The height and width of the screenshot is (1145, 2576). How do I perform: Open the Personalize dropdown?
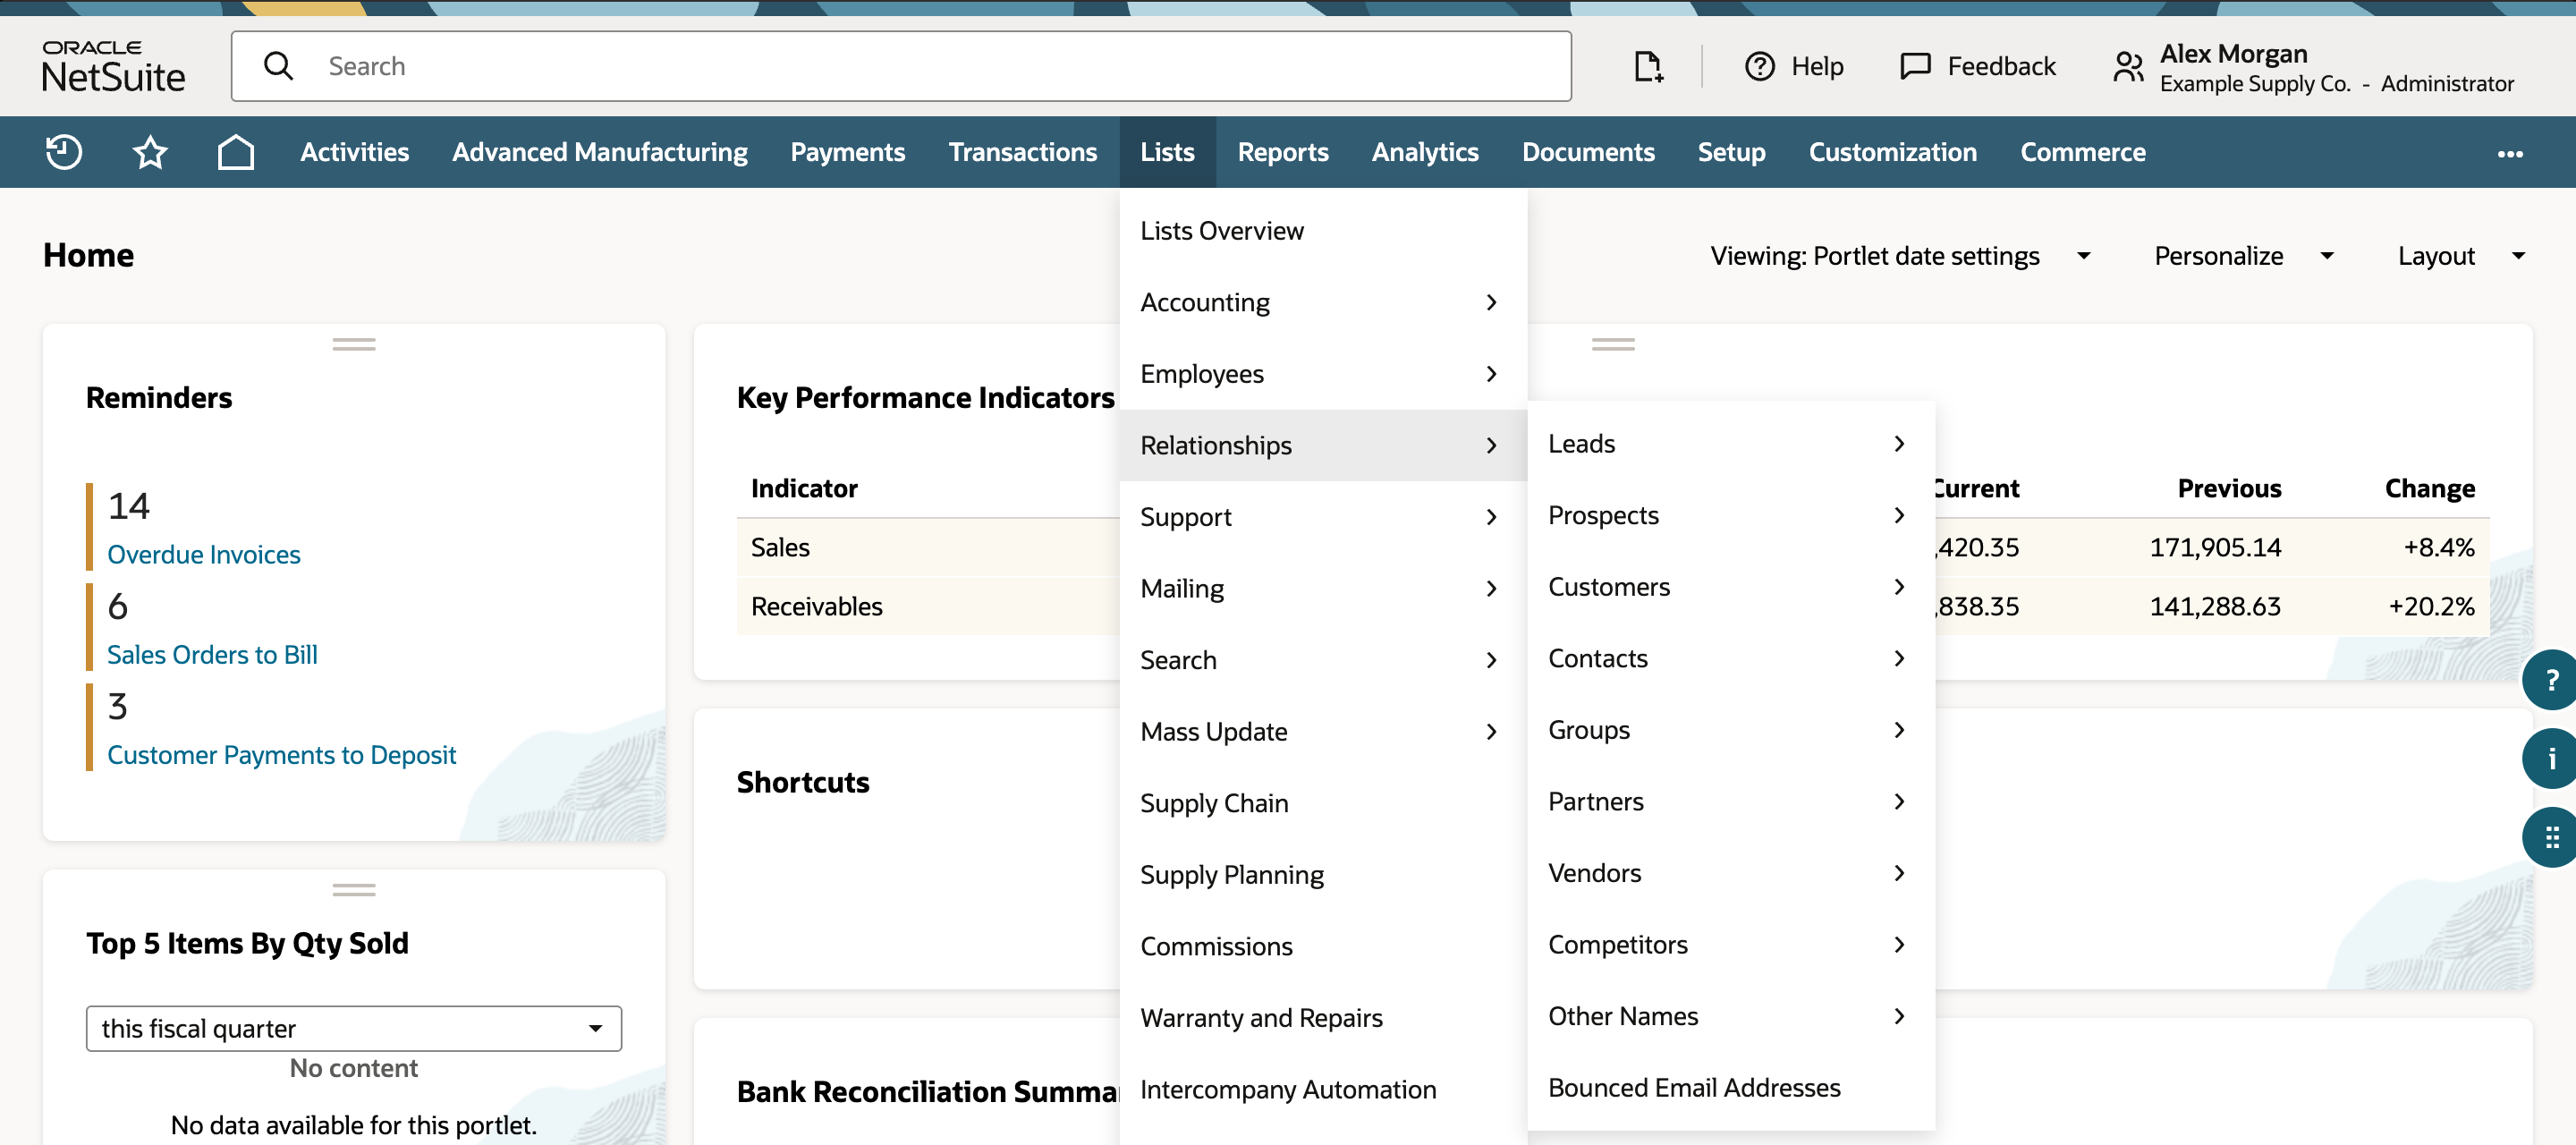click(x=2245, y=256)
